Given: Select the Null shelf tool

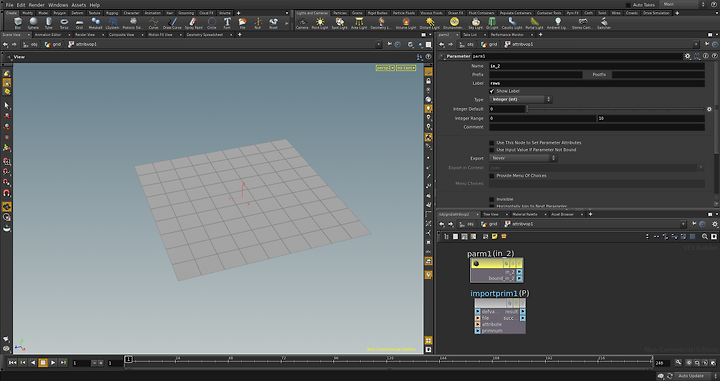Looking at the screenshot, I should [258, 23].
